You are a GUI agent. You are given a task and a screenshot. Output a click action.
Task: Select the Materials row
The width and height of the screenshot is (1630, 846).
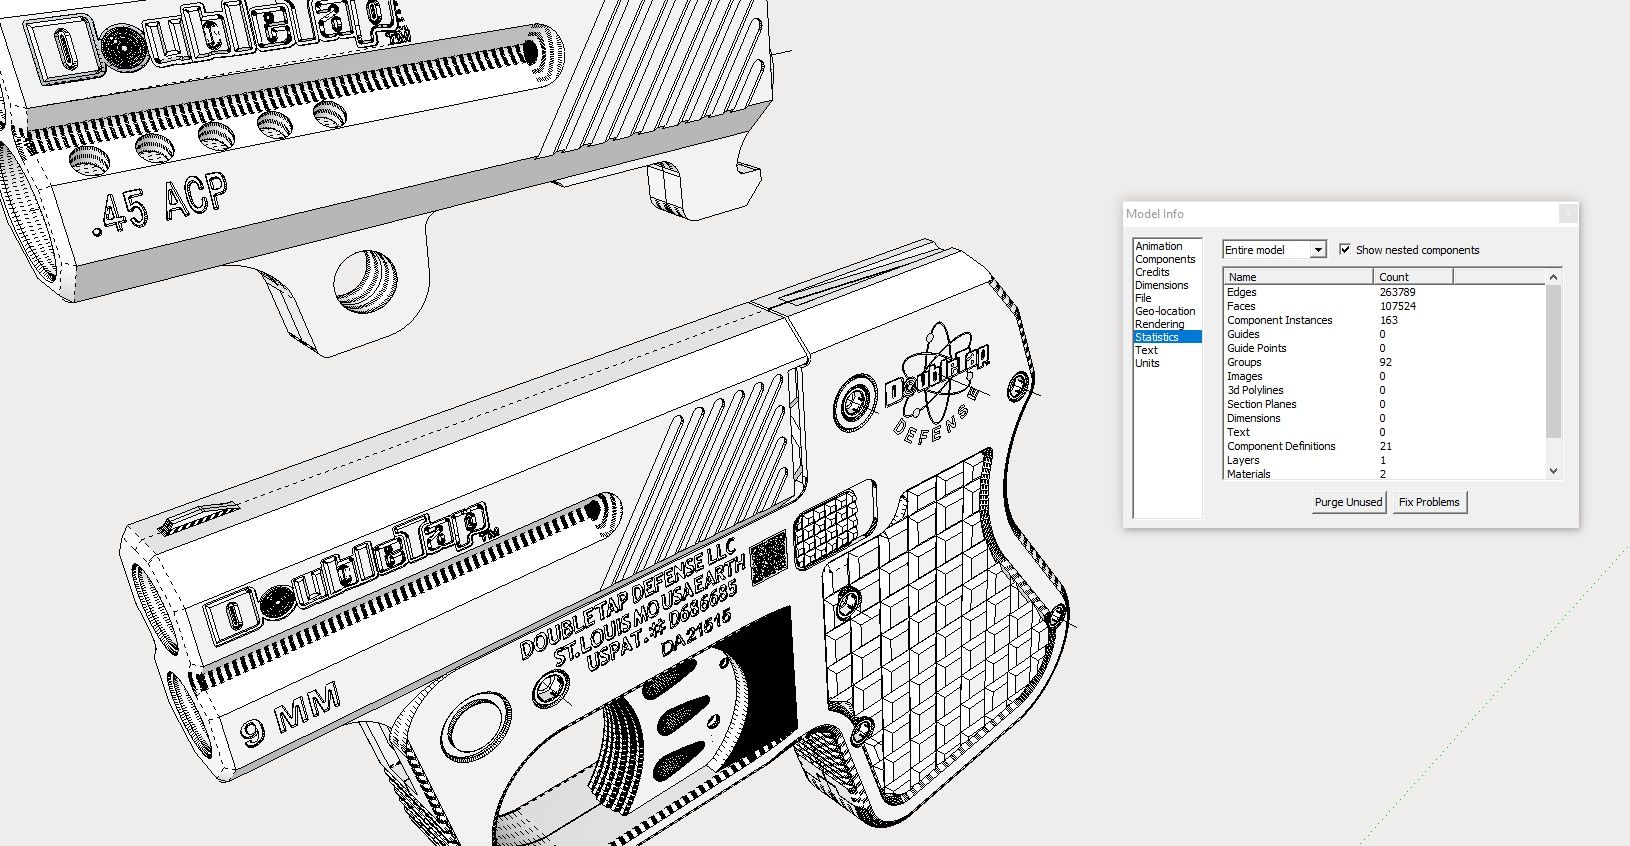click(x=1384, y=474)
